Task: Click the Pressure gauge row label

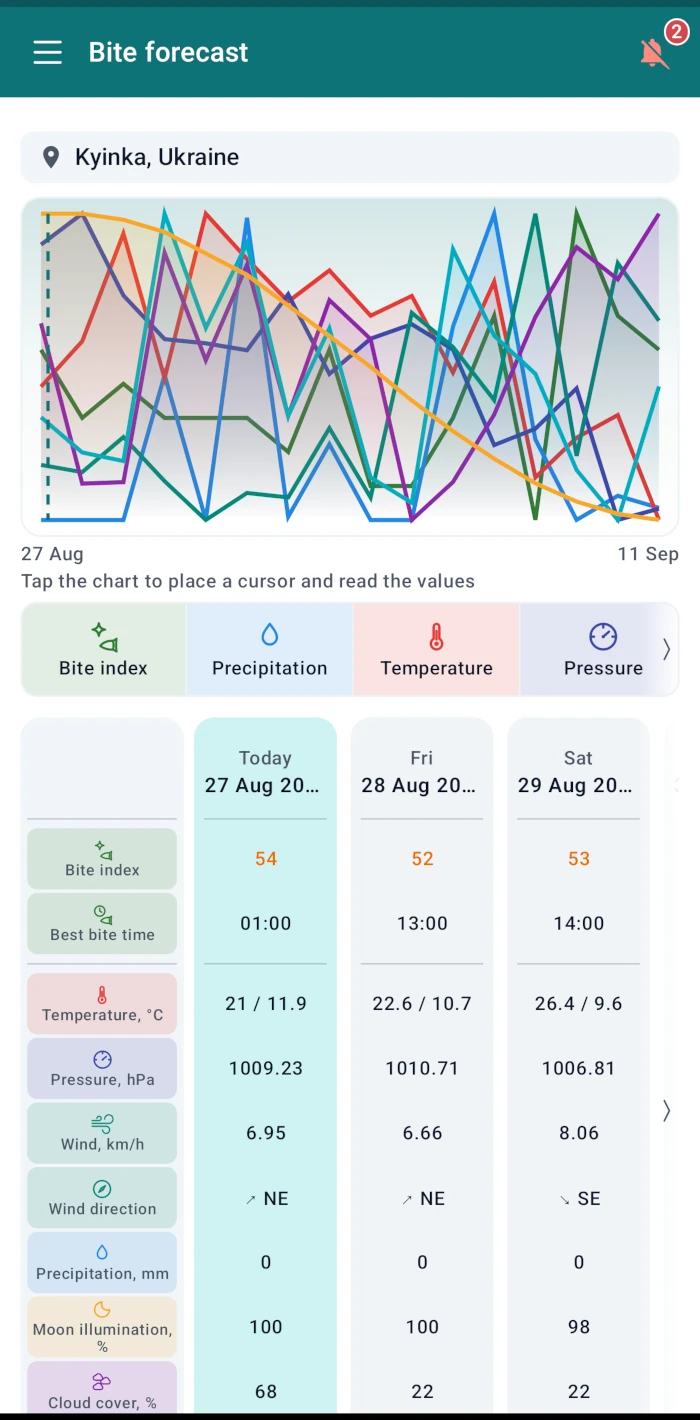Action: 102,1068
